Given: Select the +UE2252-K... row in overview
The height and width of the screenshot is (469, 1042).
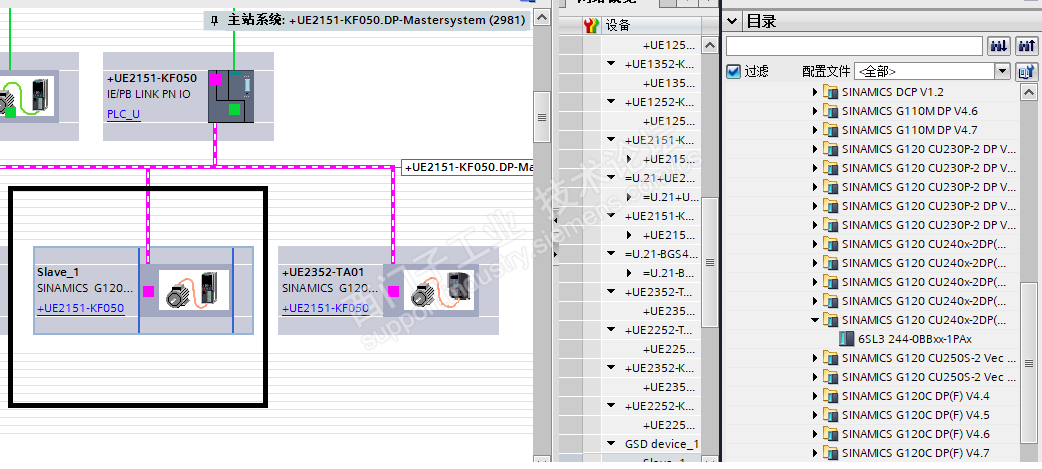Looking at the screenshot, I should [660, 405].
